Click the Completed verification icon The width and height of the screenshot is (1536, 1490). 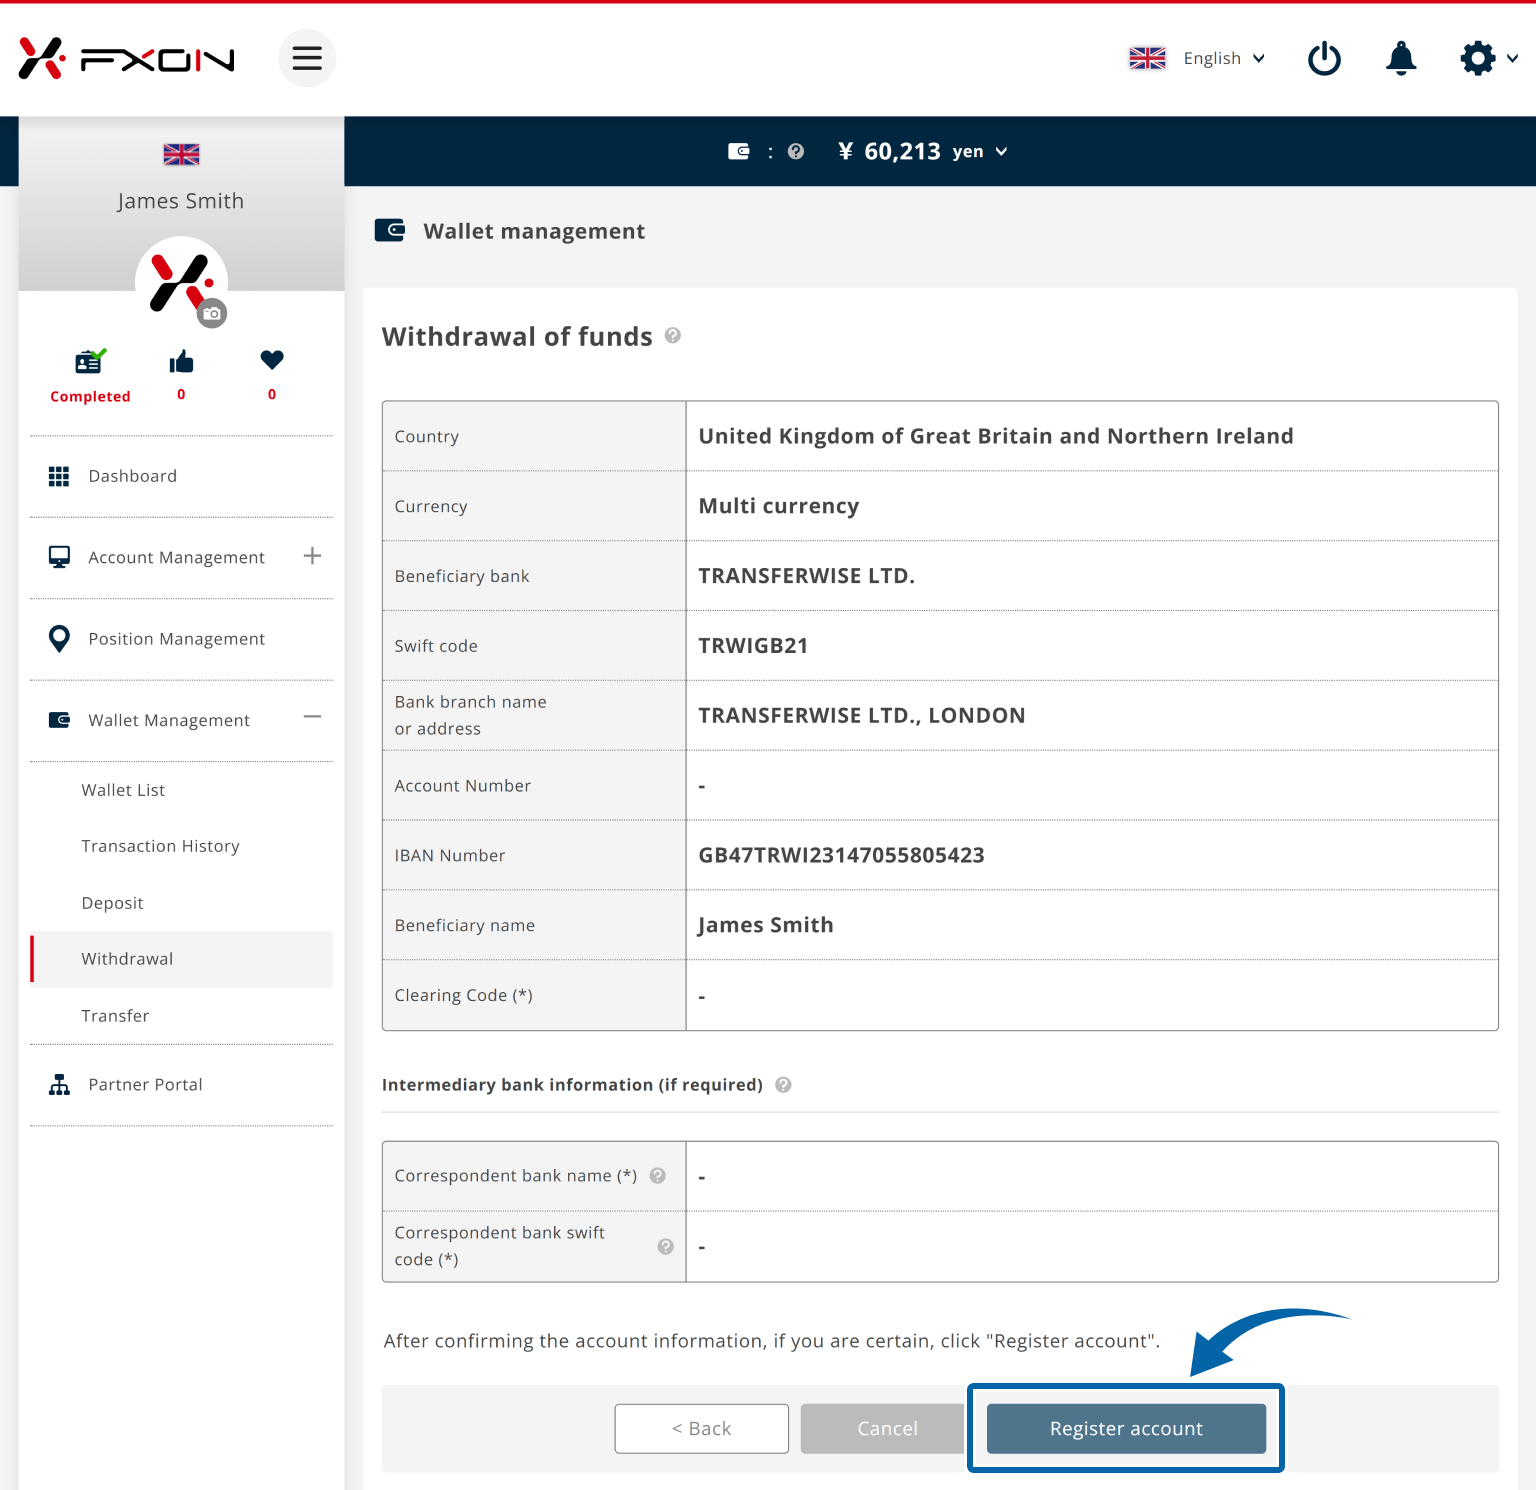(x=90, y=361)
